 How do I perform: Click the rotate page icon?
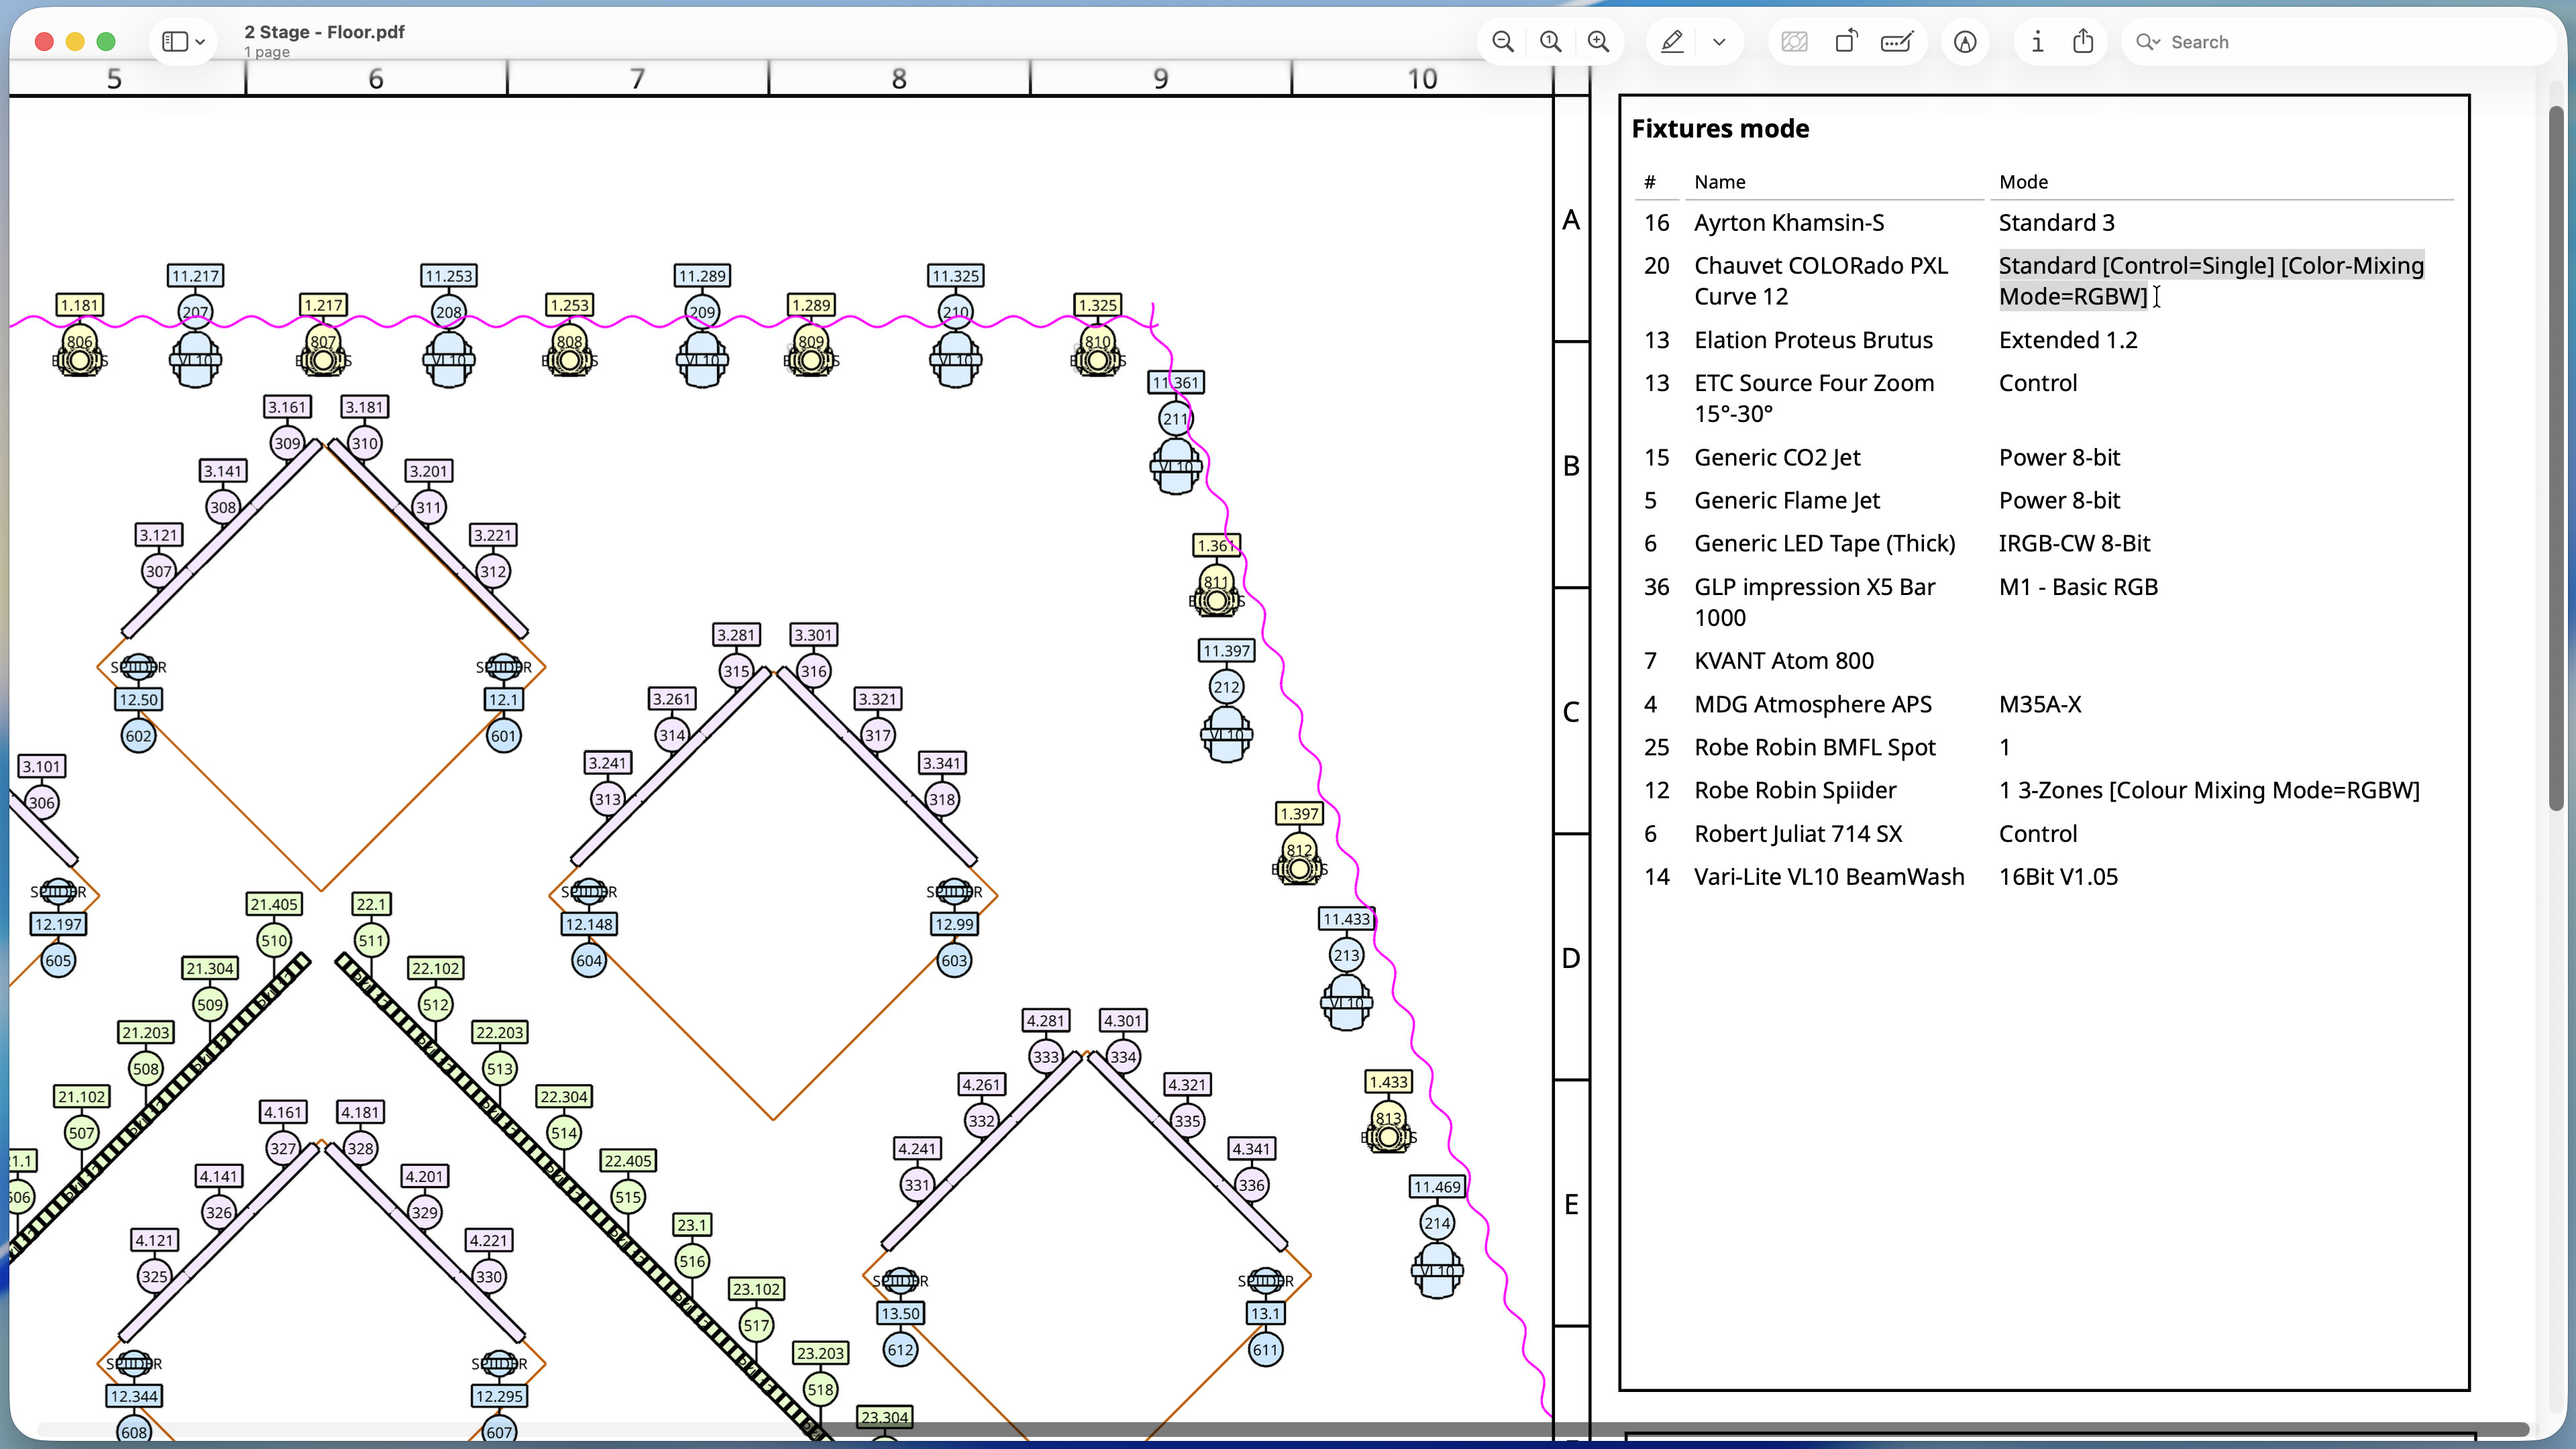pos(1846,41)
